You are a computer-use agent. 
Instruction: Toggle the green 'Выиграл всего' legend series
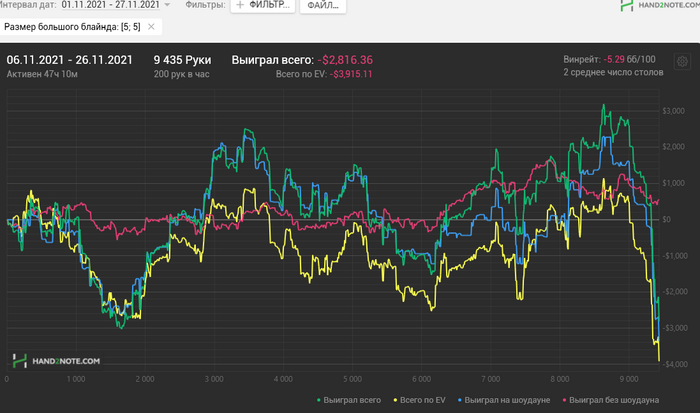[349, 400]
